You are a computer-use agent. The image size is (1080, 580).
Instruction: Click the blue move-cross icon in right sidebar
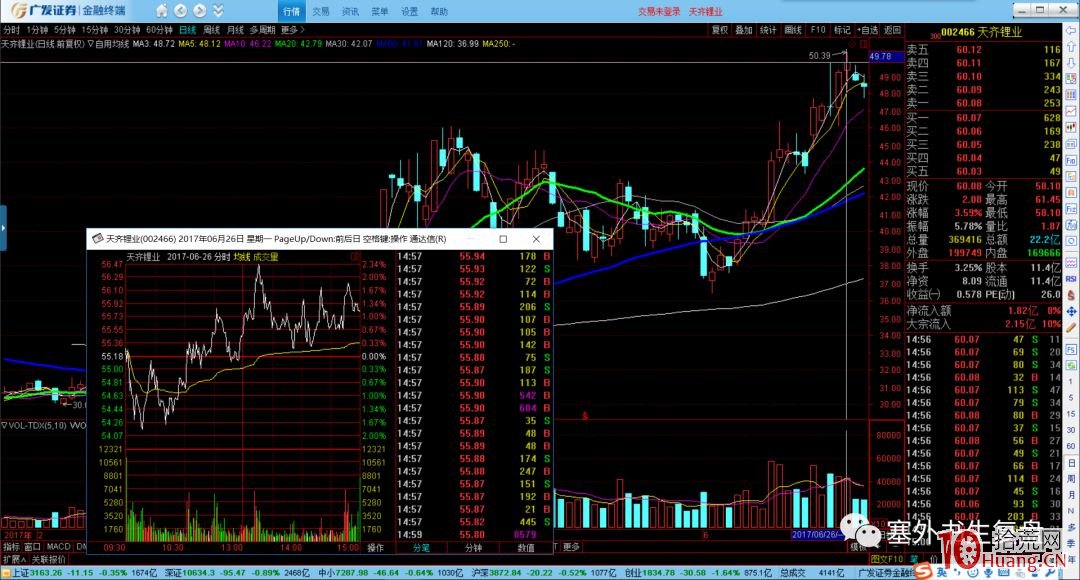pyautogui.click(x=1071, y=311)
